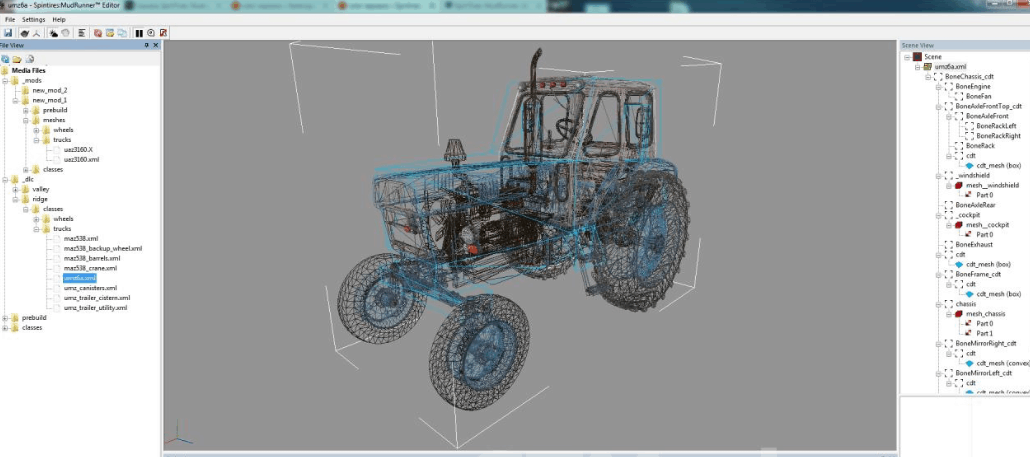Collapse the BoneChassis_cdt node in Scene View
Viewport: 1030px width, 457px height.
click(928, 76)
